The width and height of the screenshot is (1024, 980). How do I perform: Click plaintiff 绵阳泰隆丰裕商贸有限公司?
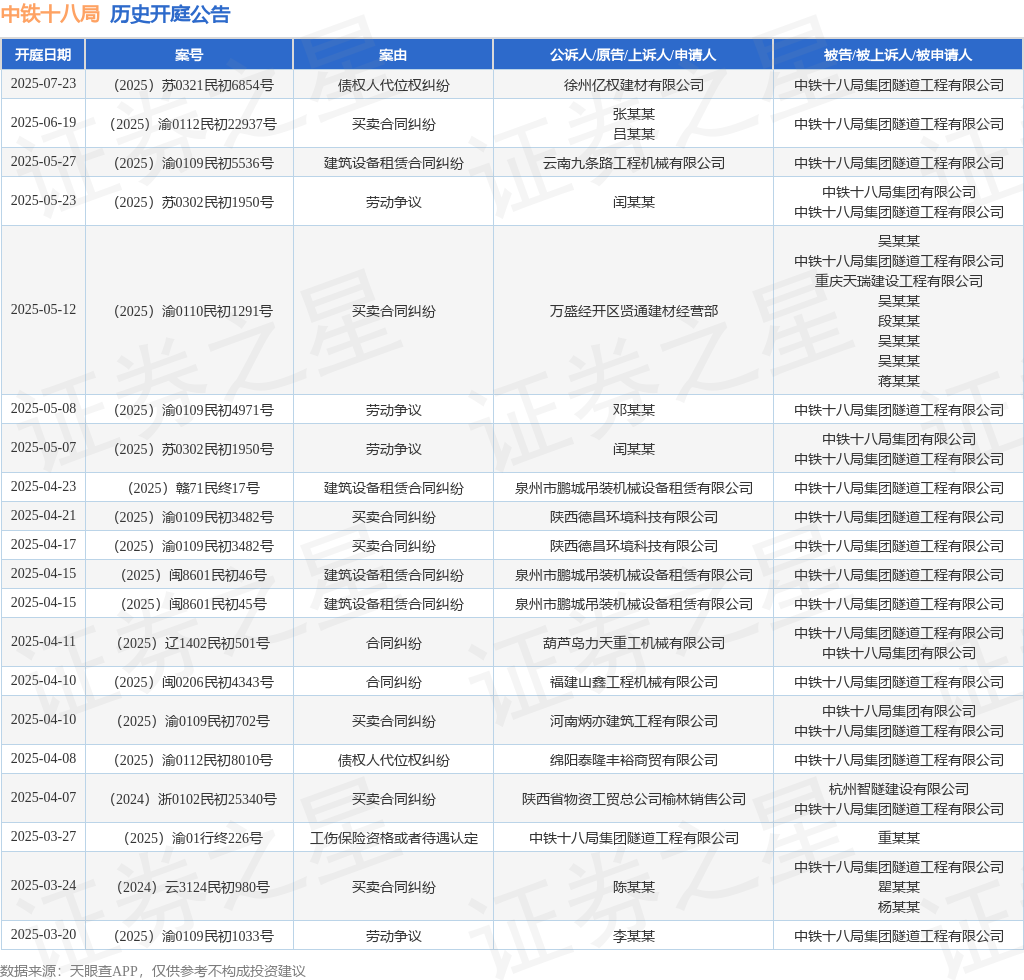(633, 760)
